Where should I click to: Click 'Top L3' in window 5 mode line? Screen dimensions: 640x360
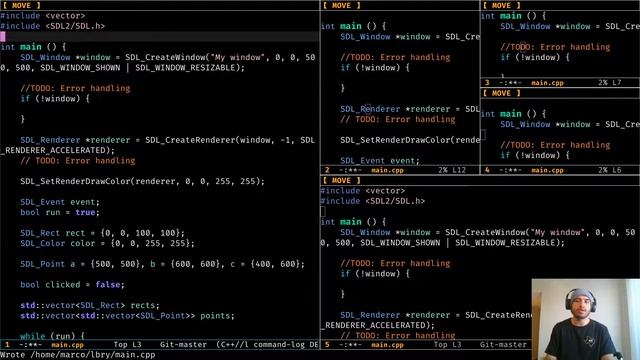click(447, 345)
